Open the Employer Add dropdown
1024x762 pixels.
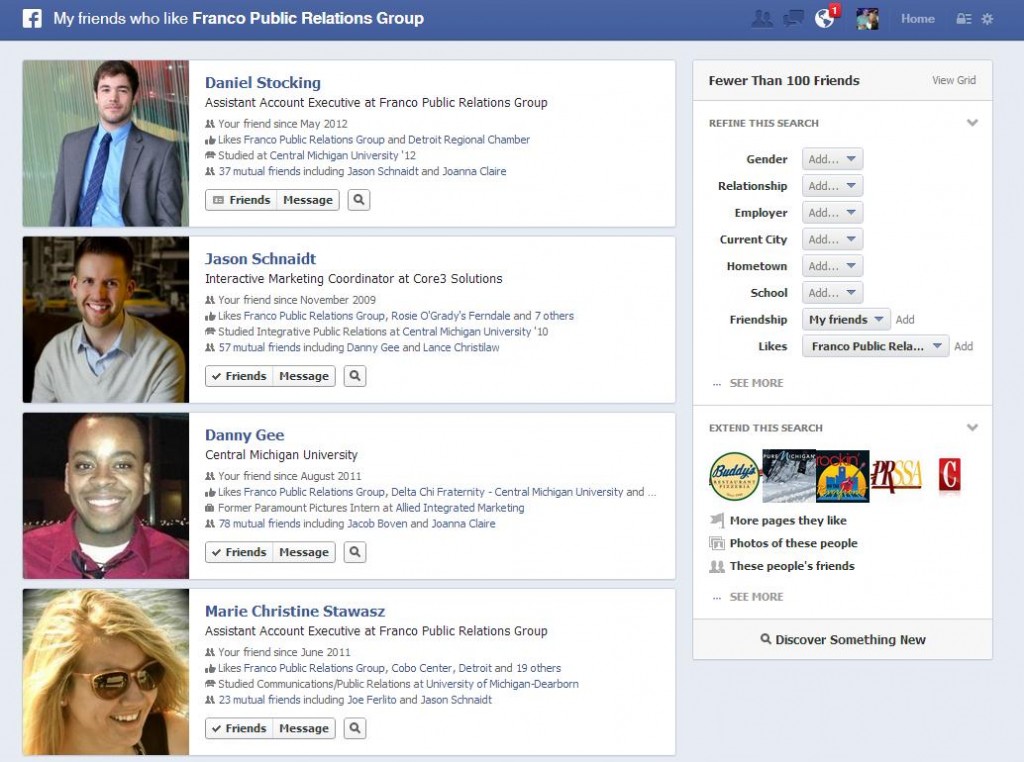coord(832,212)
